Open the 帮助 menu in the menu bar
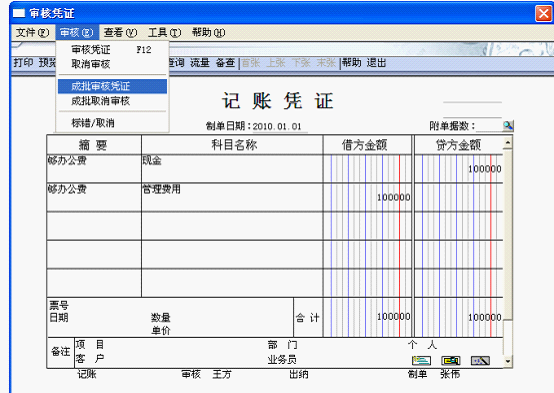 [x=208, y=33]
